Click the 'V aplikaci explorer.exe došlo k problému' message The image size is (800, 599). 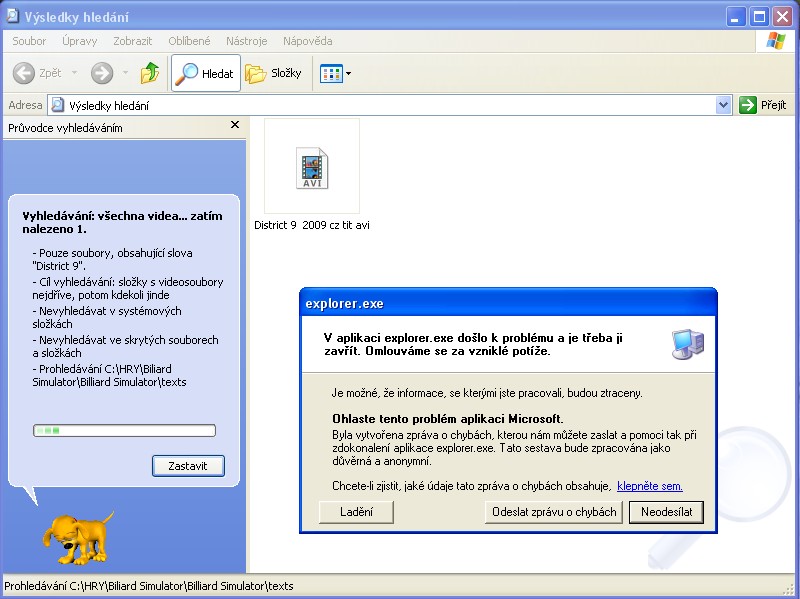473,344
